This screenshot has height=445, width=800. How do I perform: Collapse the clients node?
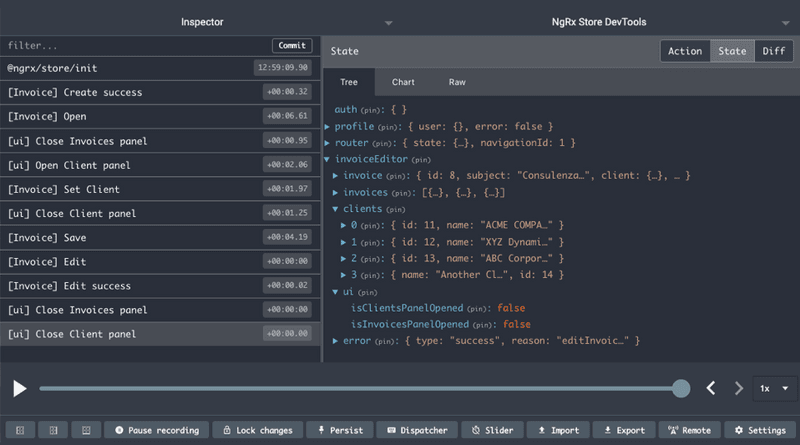335,209
